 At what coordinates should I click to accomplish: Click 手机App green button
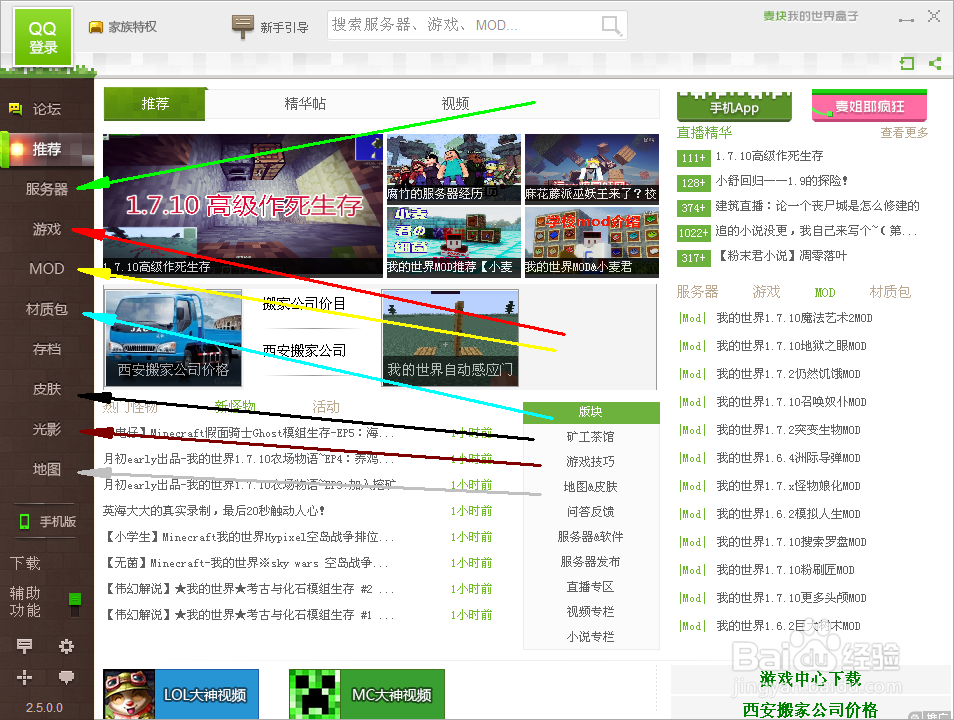pos(734,107)
